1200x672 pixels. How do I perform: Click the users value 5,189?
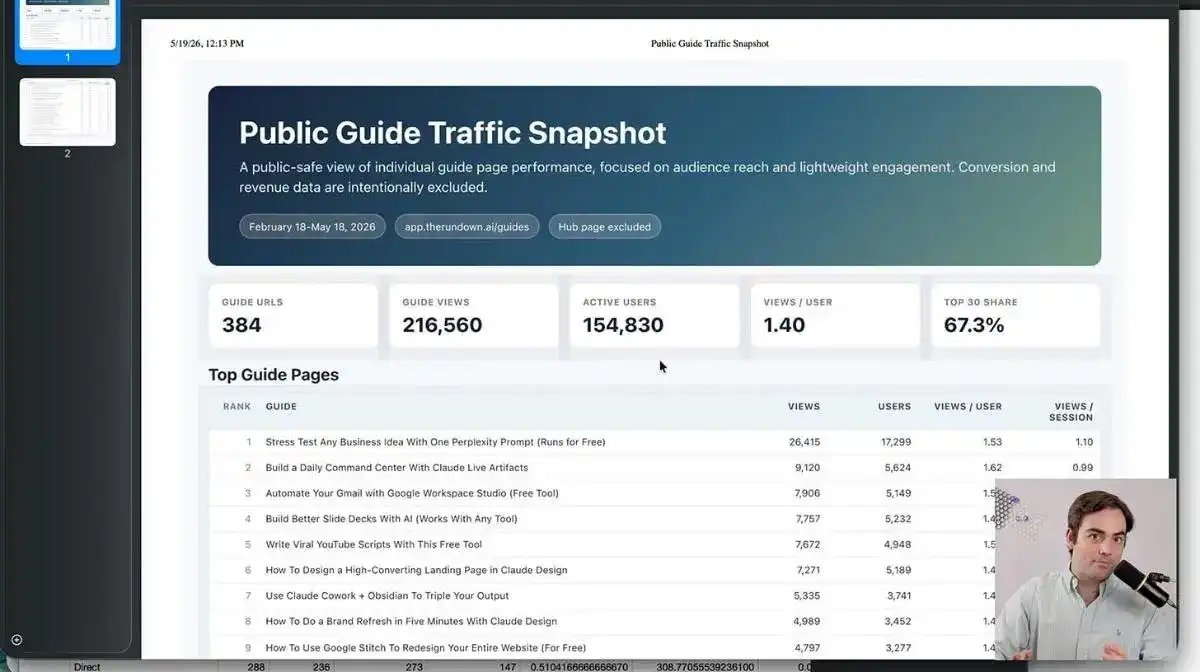coord(897,570)
